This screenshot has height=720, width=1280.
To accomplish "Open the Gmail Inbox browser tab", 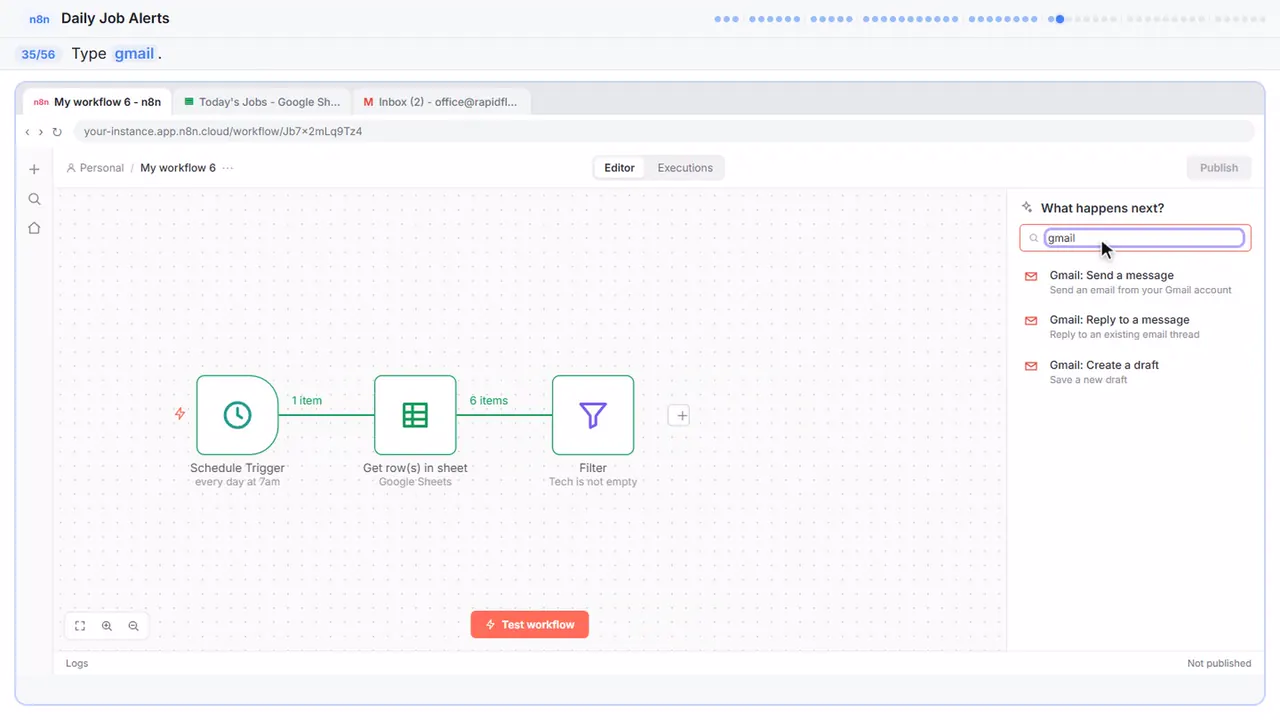I will pos(441,102).
